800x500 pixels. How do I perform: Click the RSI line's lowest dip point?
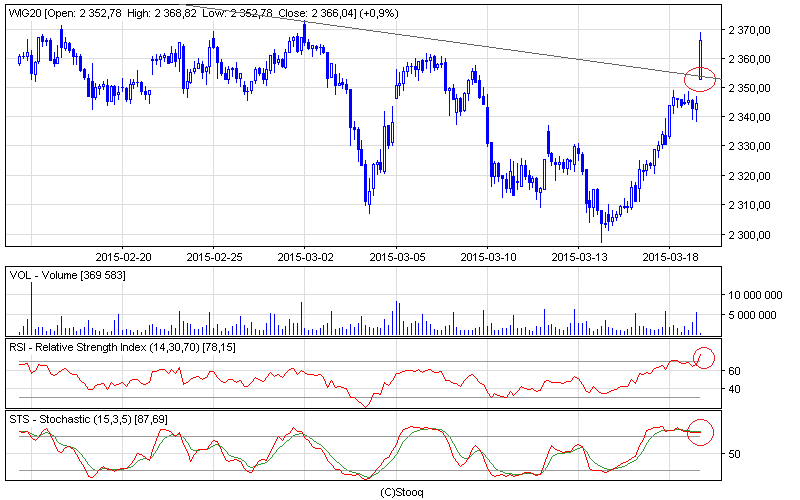[366, 406]
